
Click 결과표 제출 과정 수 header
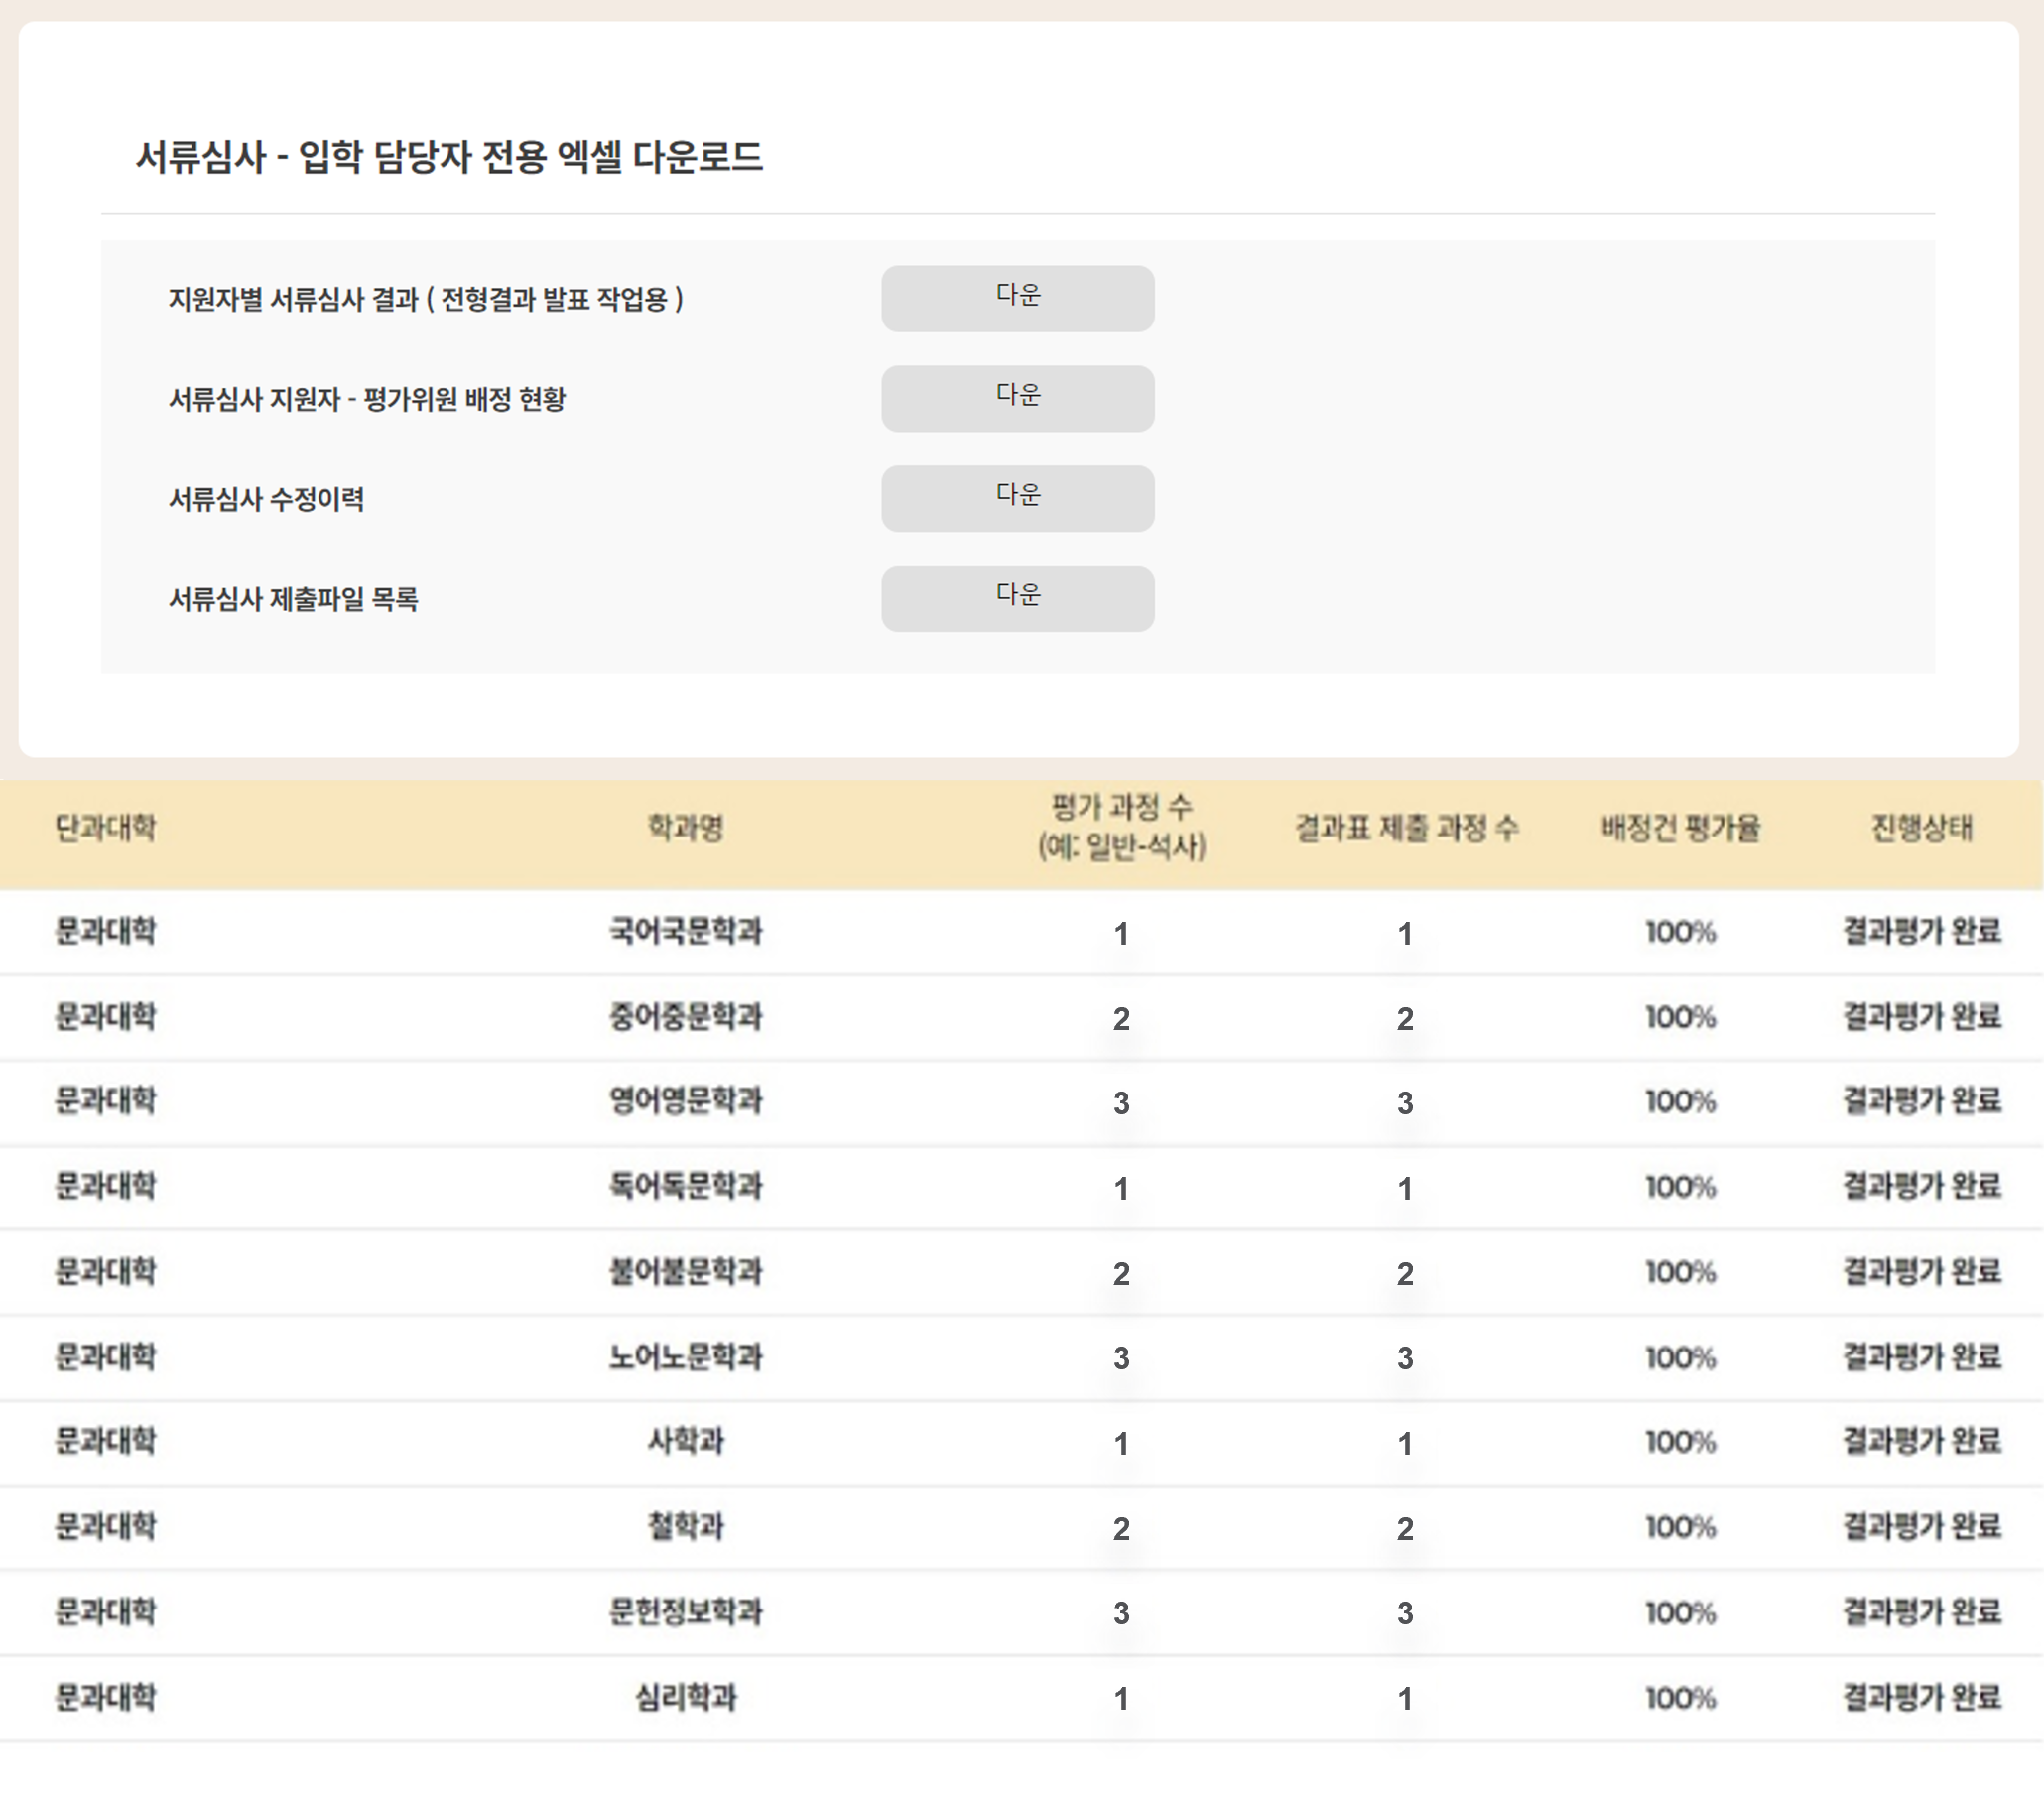(1406, 828)
